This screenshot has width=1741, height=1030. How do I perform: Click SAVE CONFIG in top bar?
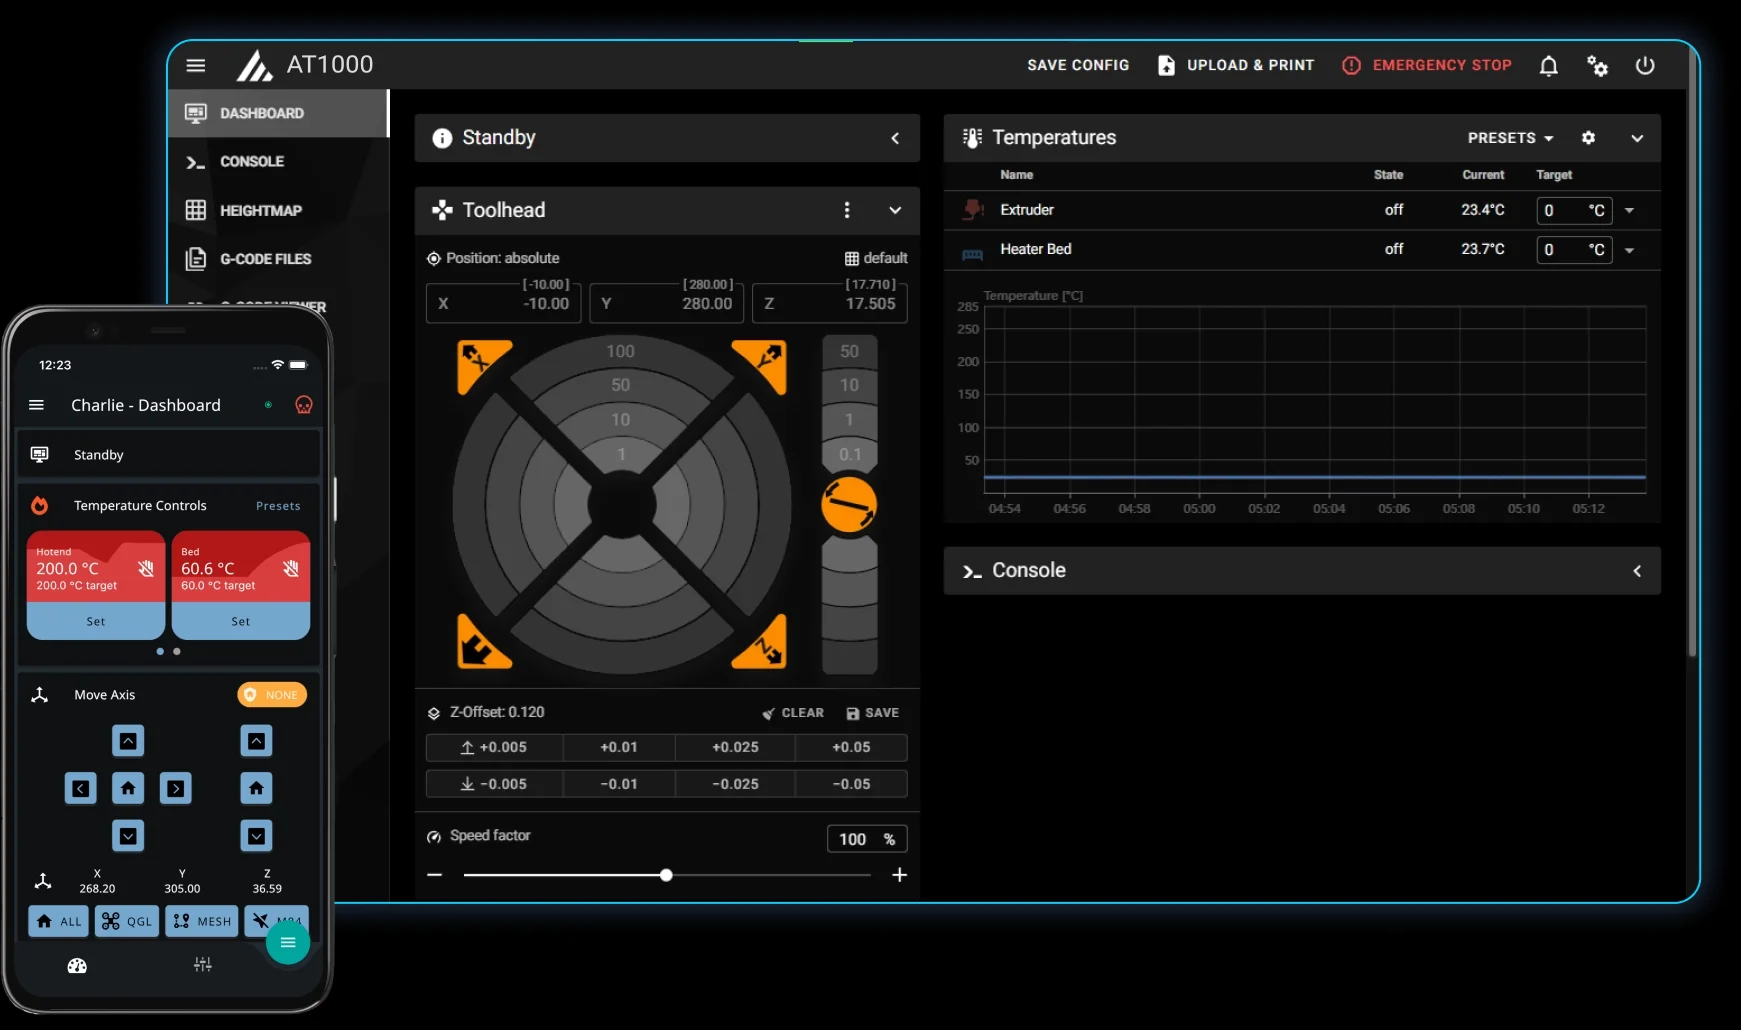pos(1078,65)
